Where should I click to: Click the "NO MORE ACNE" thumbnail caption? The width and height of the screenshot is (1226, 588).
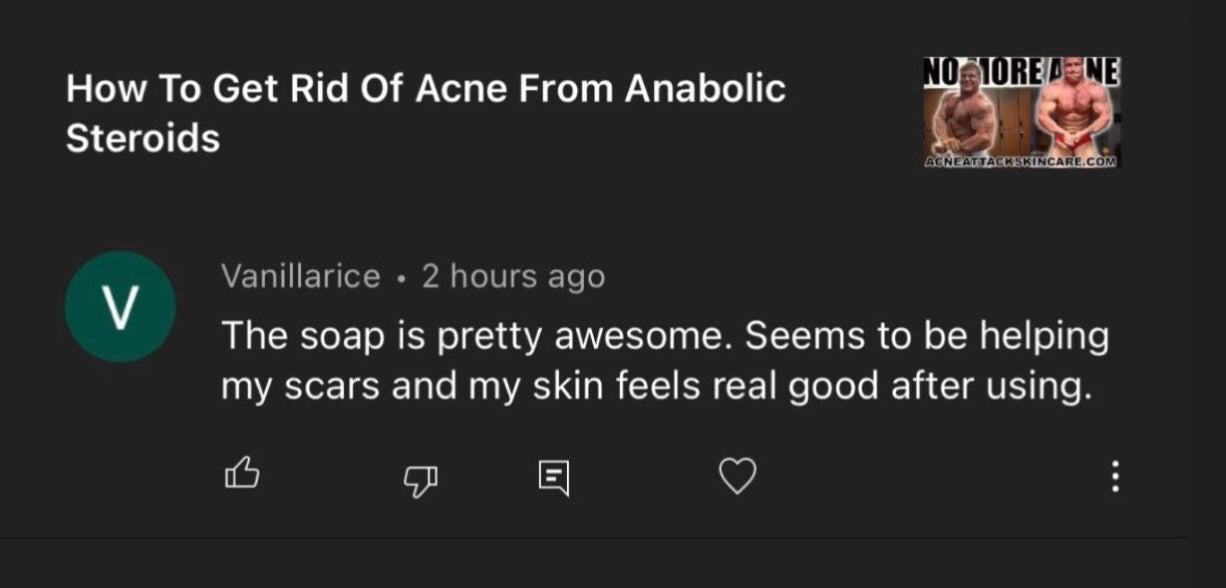click(1021, 71)
